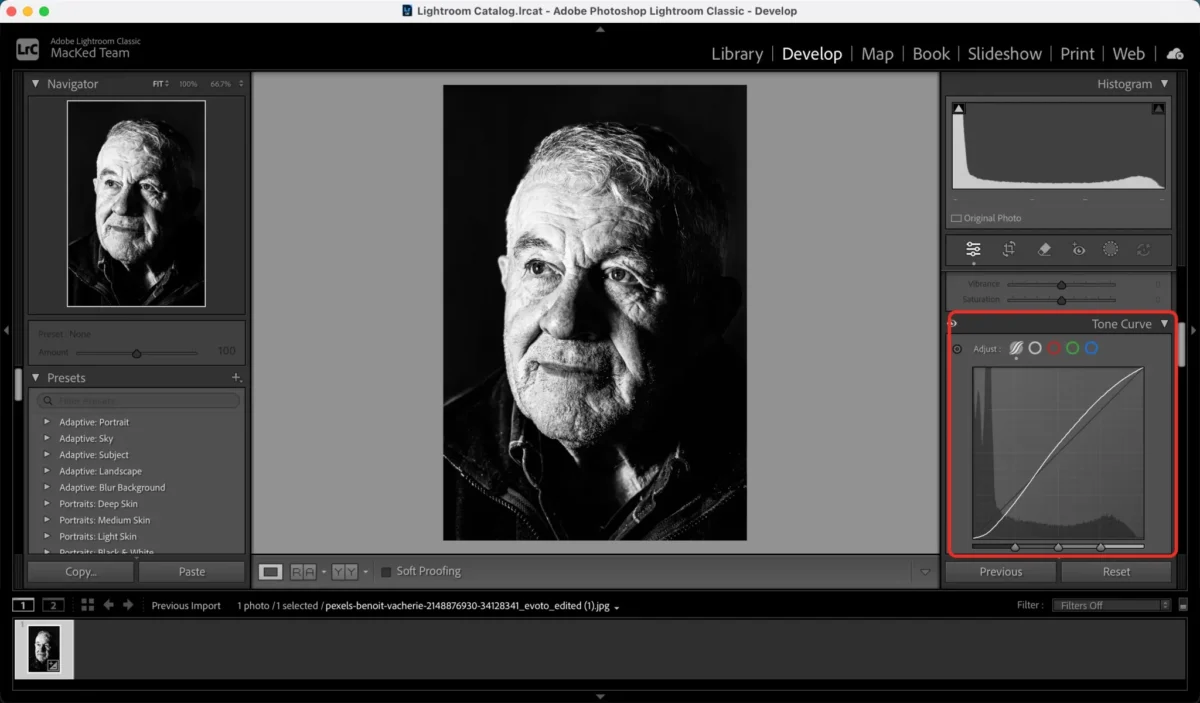Open the Masking tool
The width and height of the screenshot is (1200, 703).
pos(1111,249)
